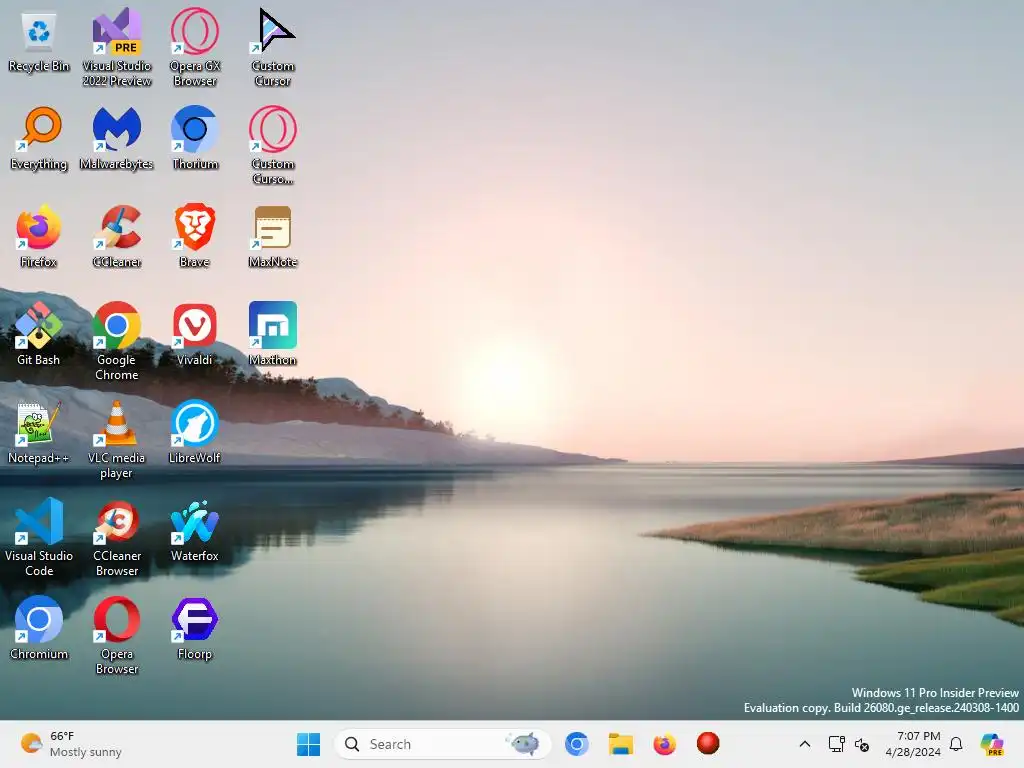1024x768 pixels.
Task: Open the weather widget showing 66°F
Action: [71, 744]
